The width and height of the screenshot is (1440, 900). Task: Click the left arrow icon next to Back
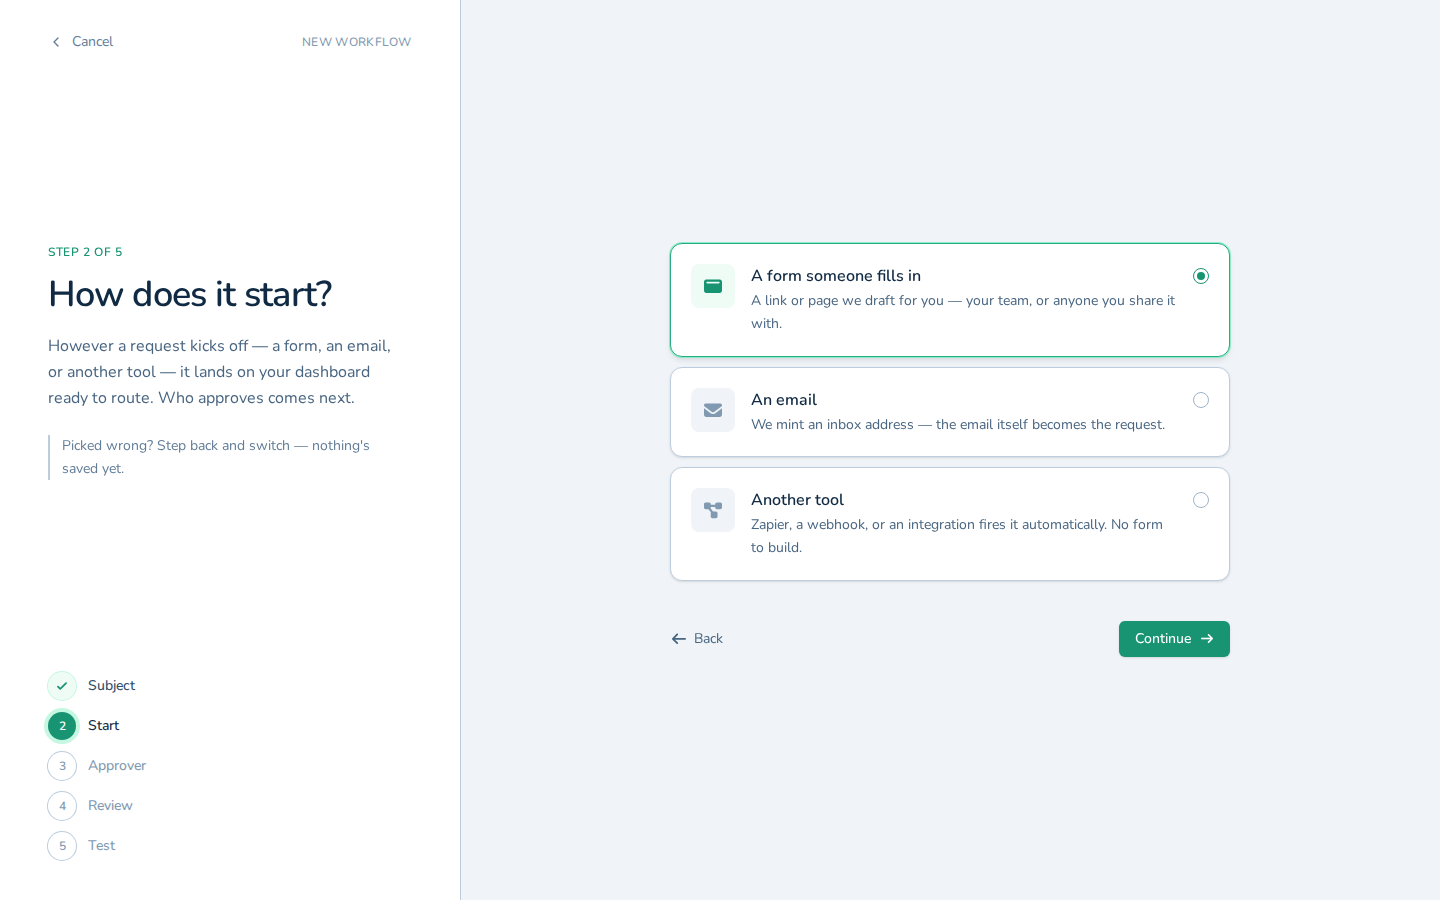pos(679,639)
